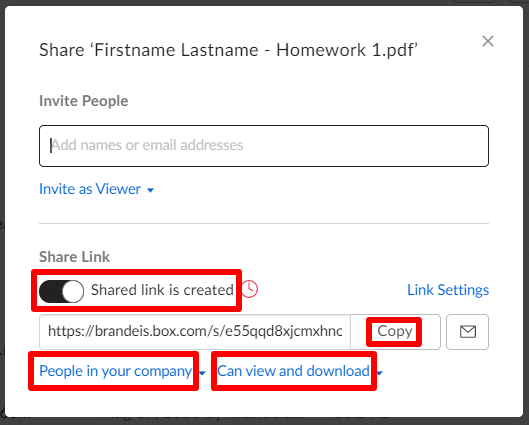Image resolution: width=529 pixels, height=425 pixels.
Task: Open Link Settings
Action: click(x=448, y=290)
